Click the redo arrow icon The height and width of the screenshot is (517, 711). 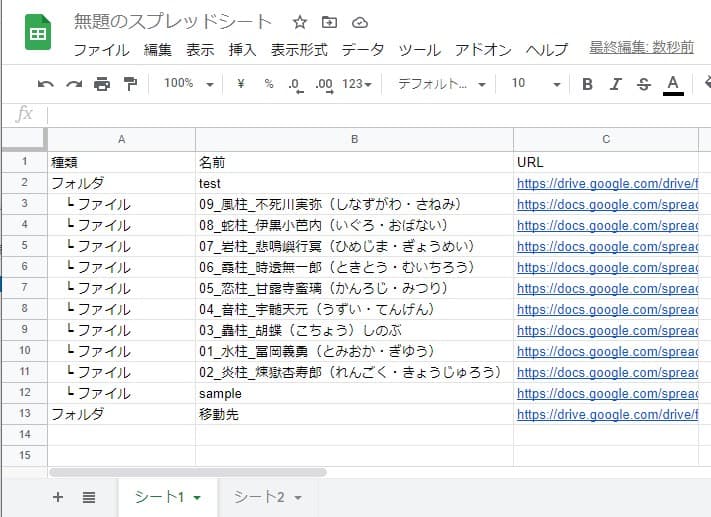click(73, 84)
